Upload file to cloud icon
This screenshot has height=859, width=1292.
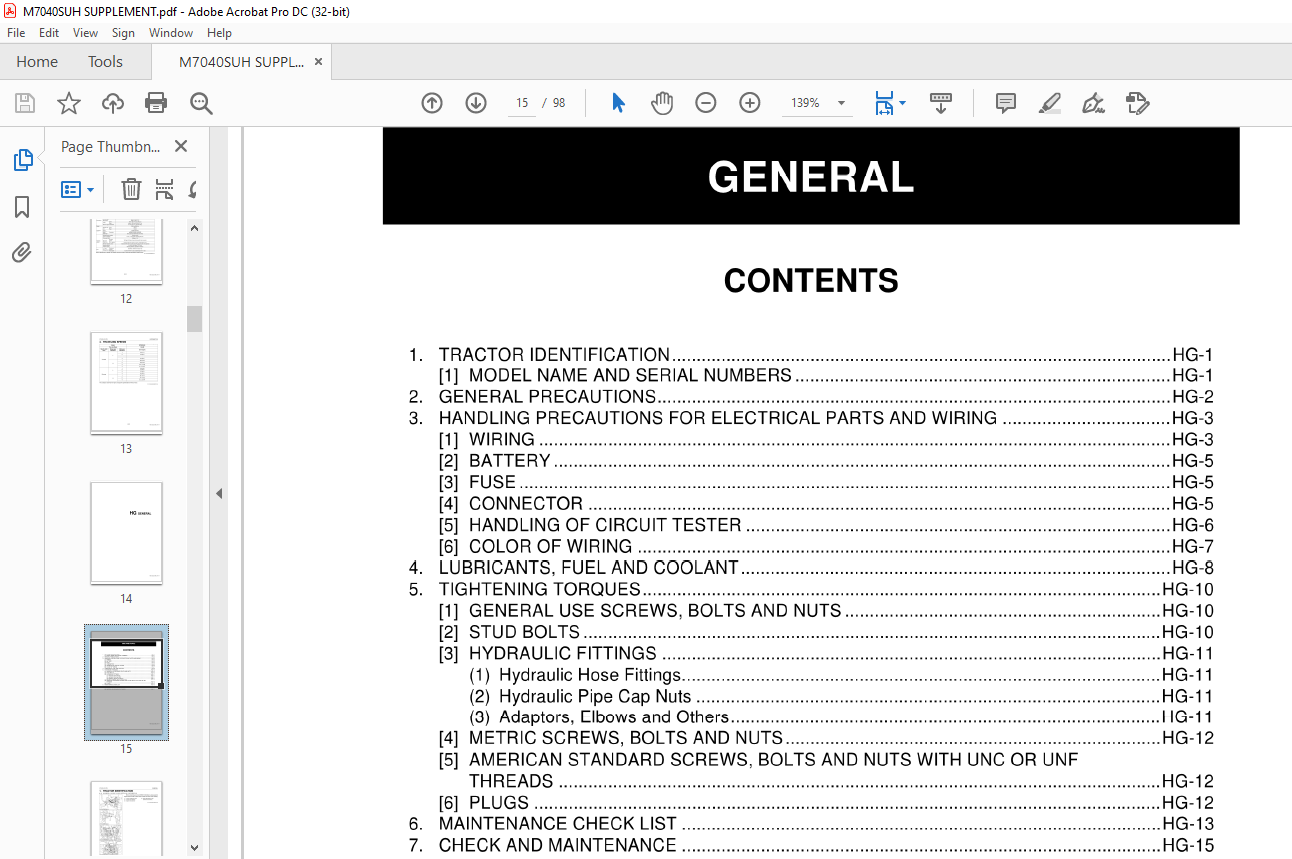(x=113, y=103)
